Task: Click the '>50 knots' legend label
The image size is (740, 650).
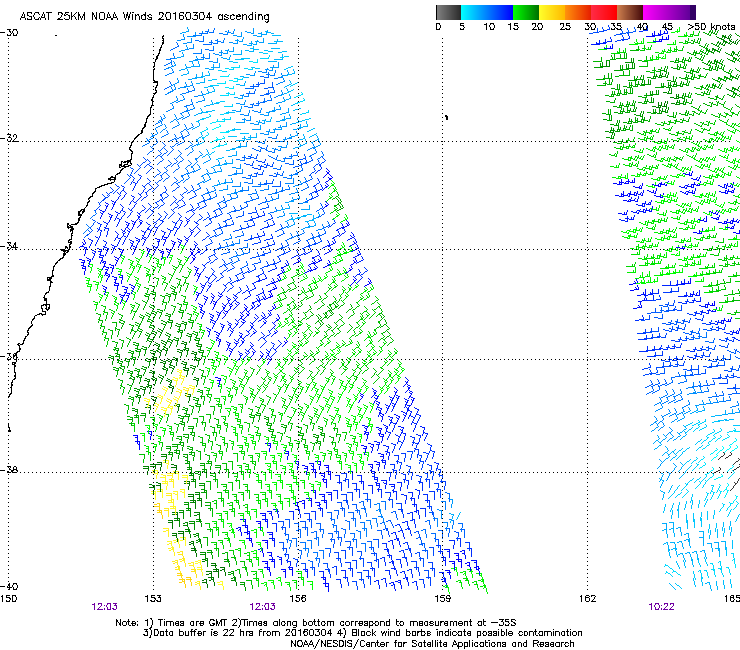Action: (x=711, y=27)
